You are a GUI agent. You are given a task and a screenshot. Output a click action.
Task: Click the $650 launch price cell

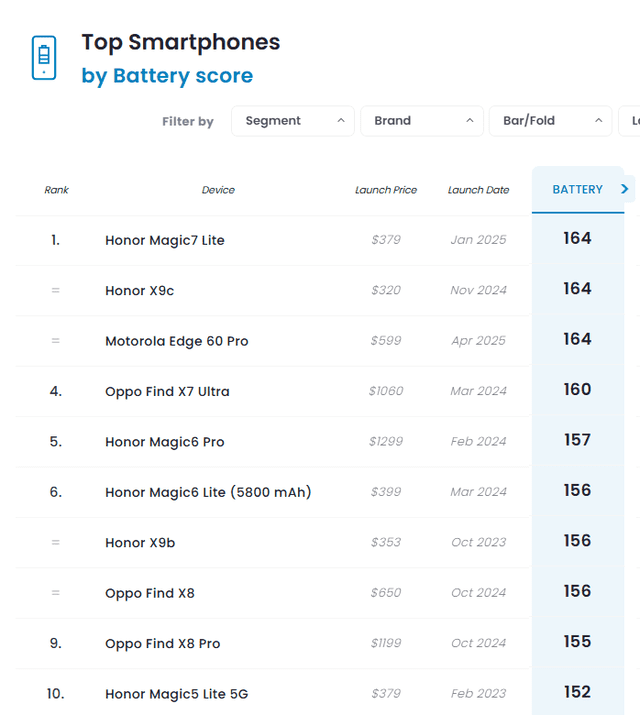(x=386, y=592)
